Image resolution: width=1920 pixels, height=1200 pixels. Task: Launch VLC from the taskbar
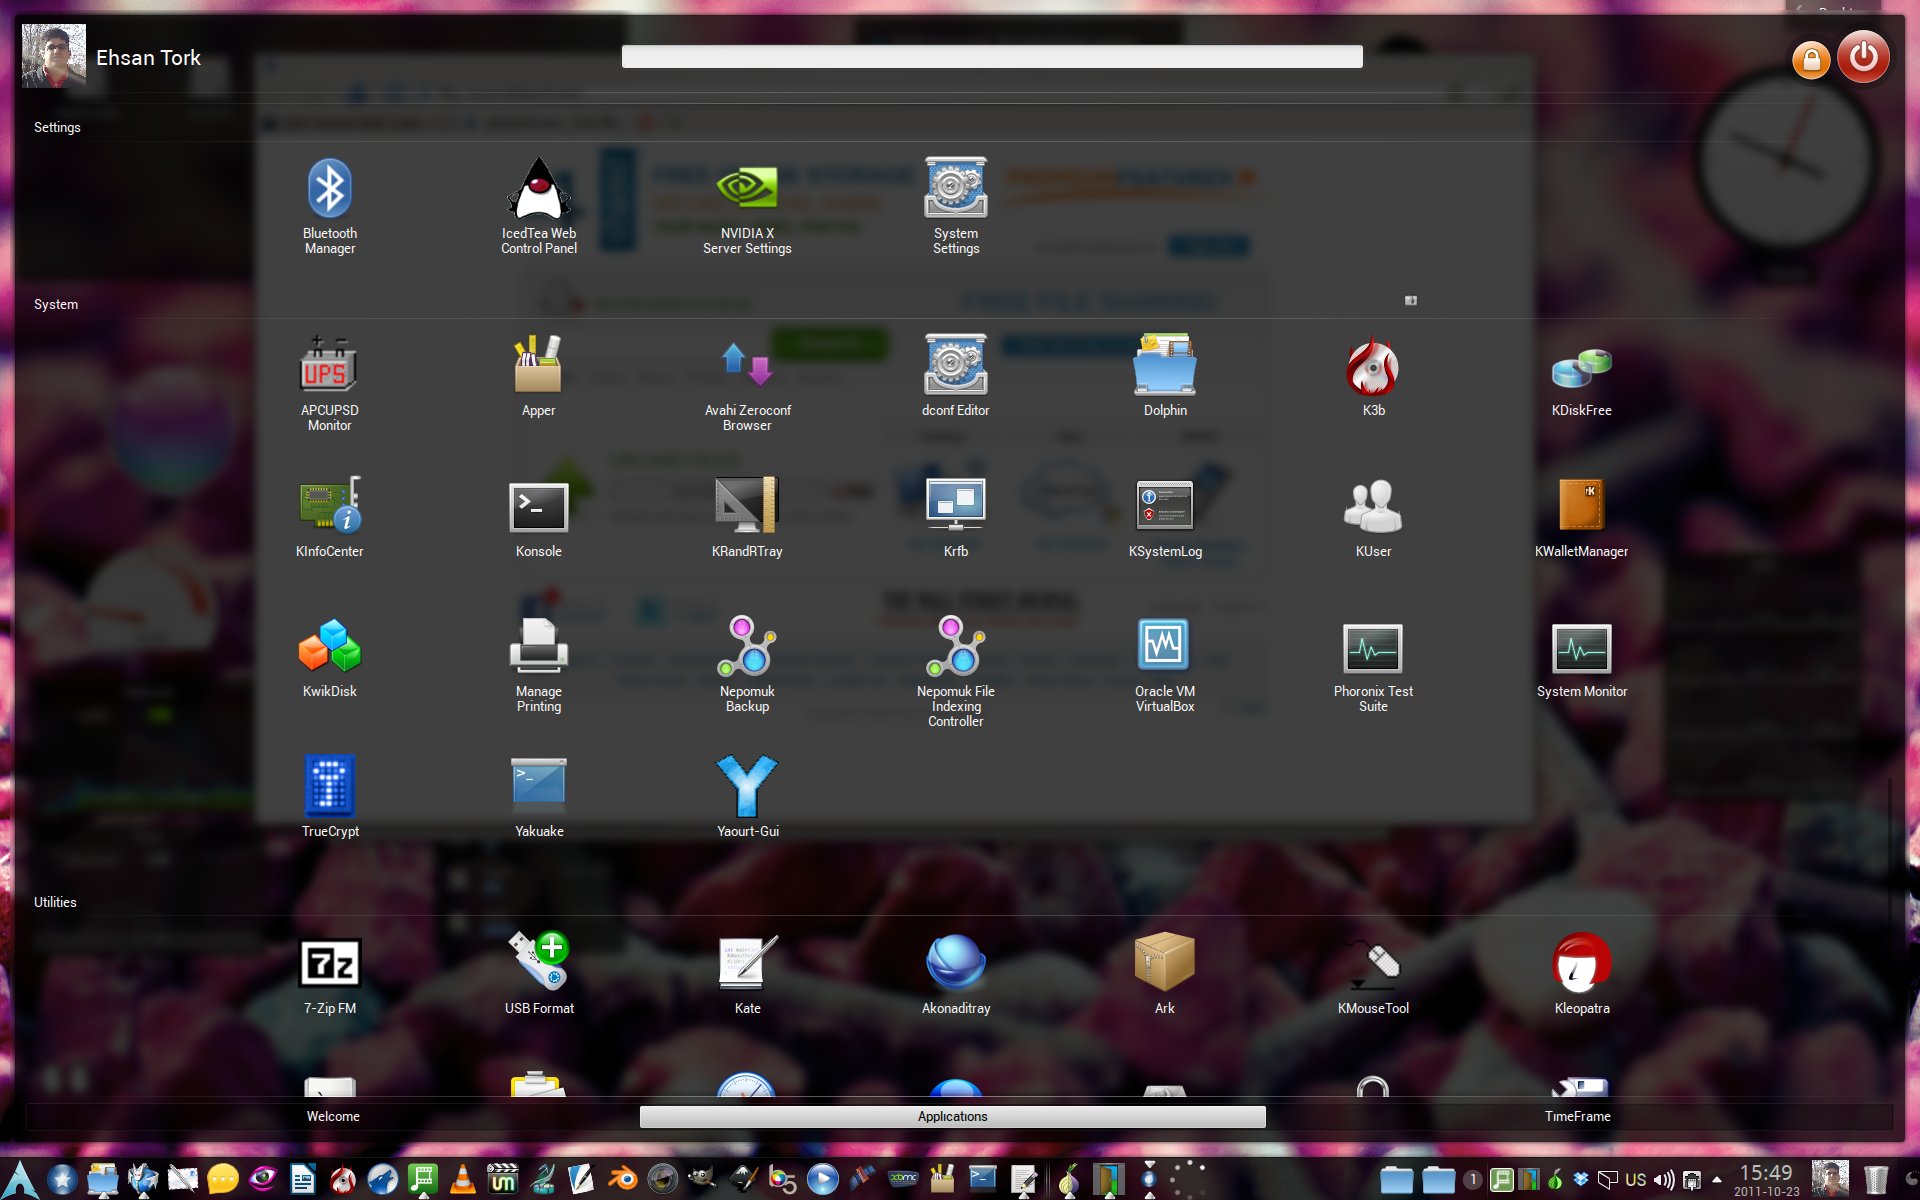[x=463, y=1180]
